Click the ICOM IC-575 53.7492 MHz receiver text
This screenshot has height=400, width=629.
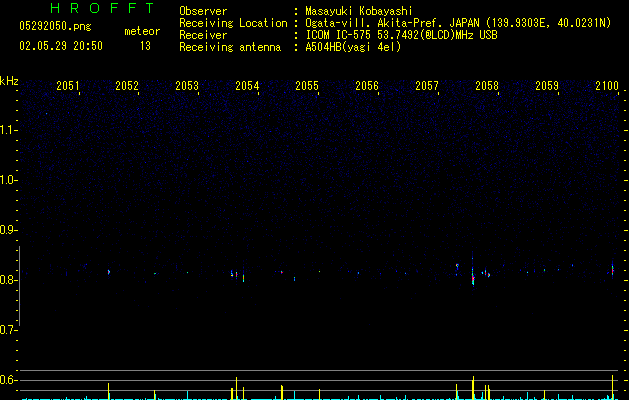pos(401,35)
